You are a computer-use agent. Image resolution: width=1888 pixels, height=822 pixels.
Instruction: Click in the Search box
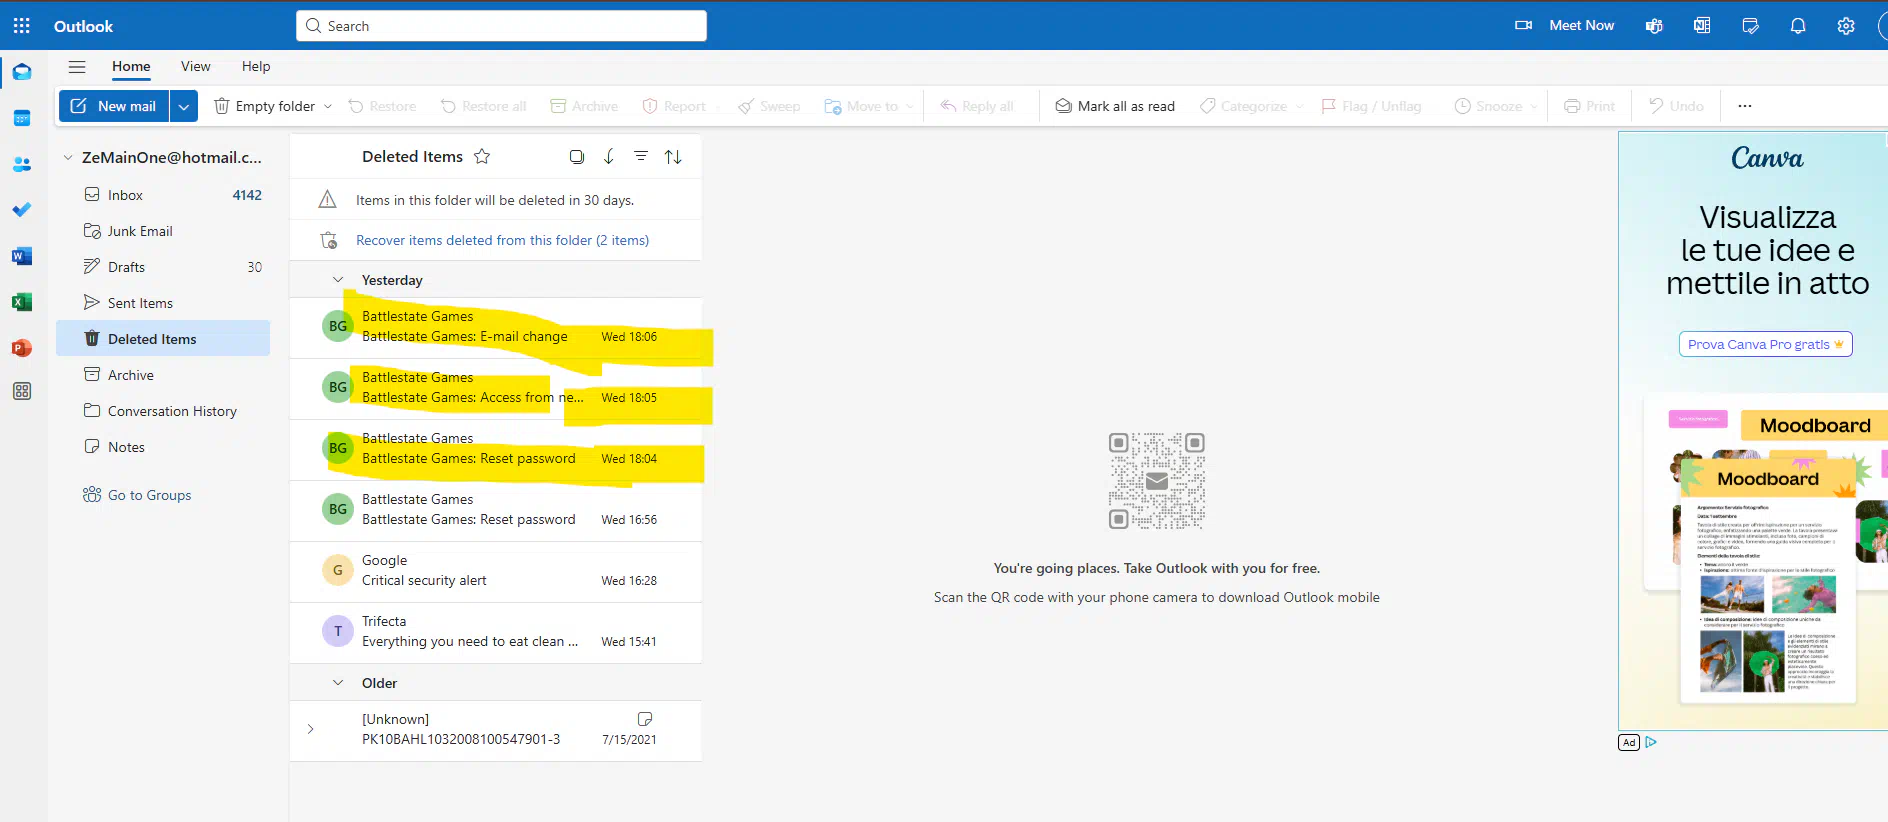point(501,26)
